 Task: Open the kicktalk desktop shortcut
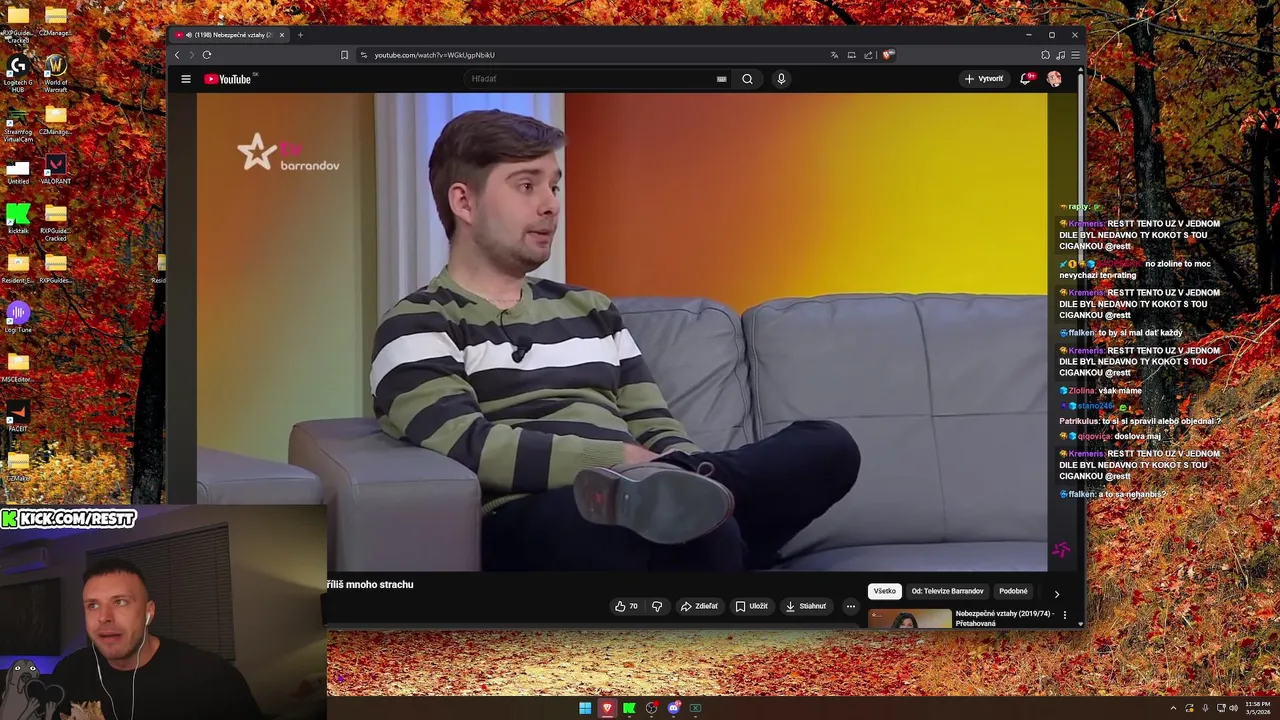click(x=18, y=219)
